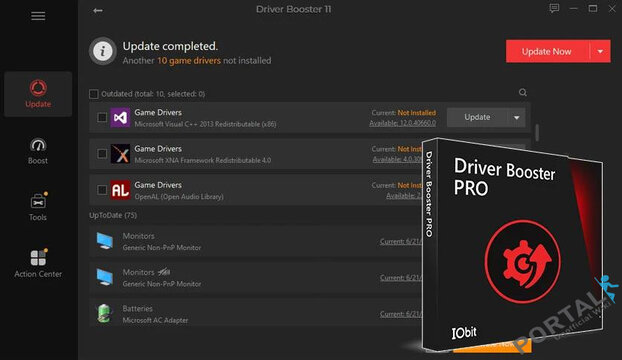Open the feedback chat icon
The height and width of the screenshot is (360, 622).
click(x=554, y=8)
